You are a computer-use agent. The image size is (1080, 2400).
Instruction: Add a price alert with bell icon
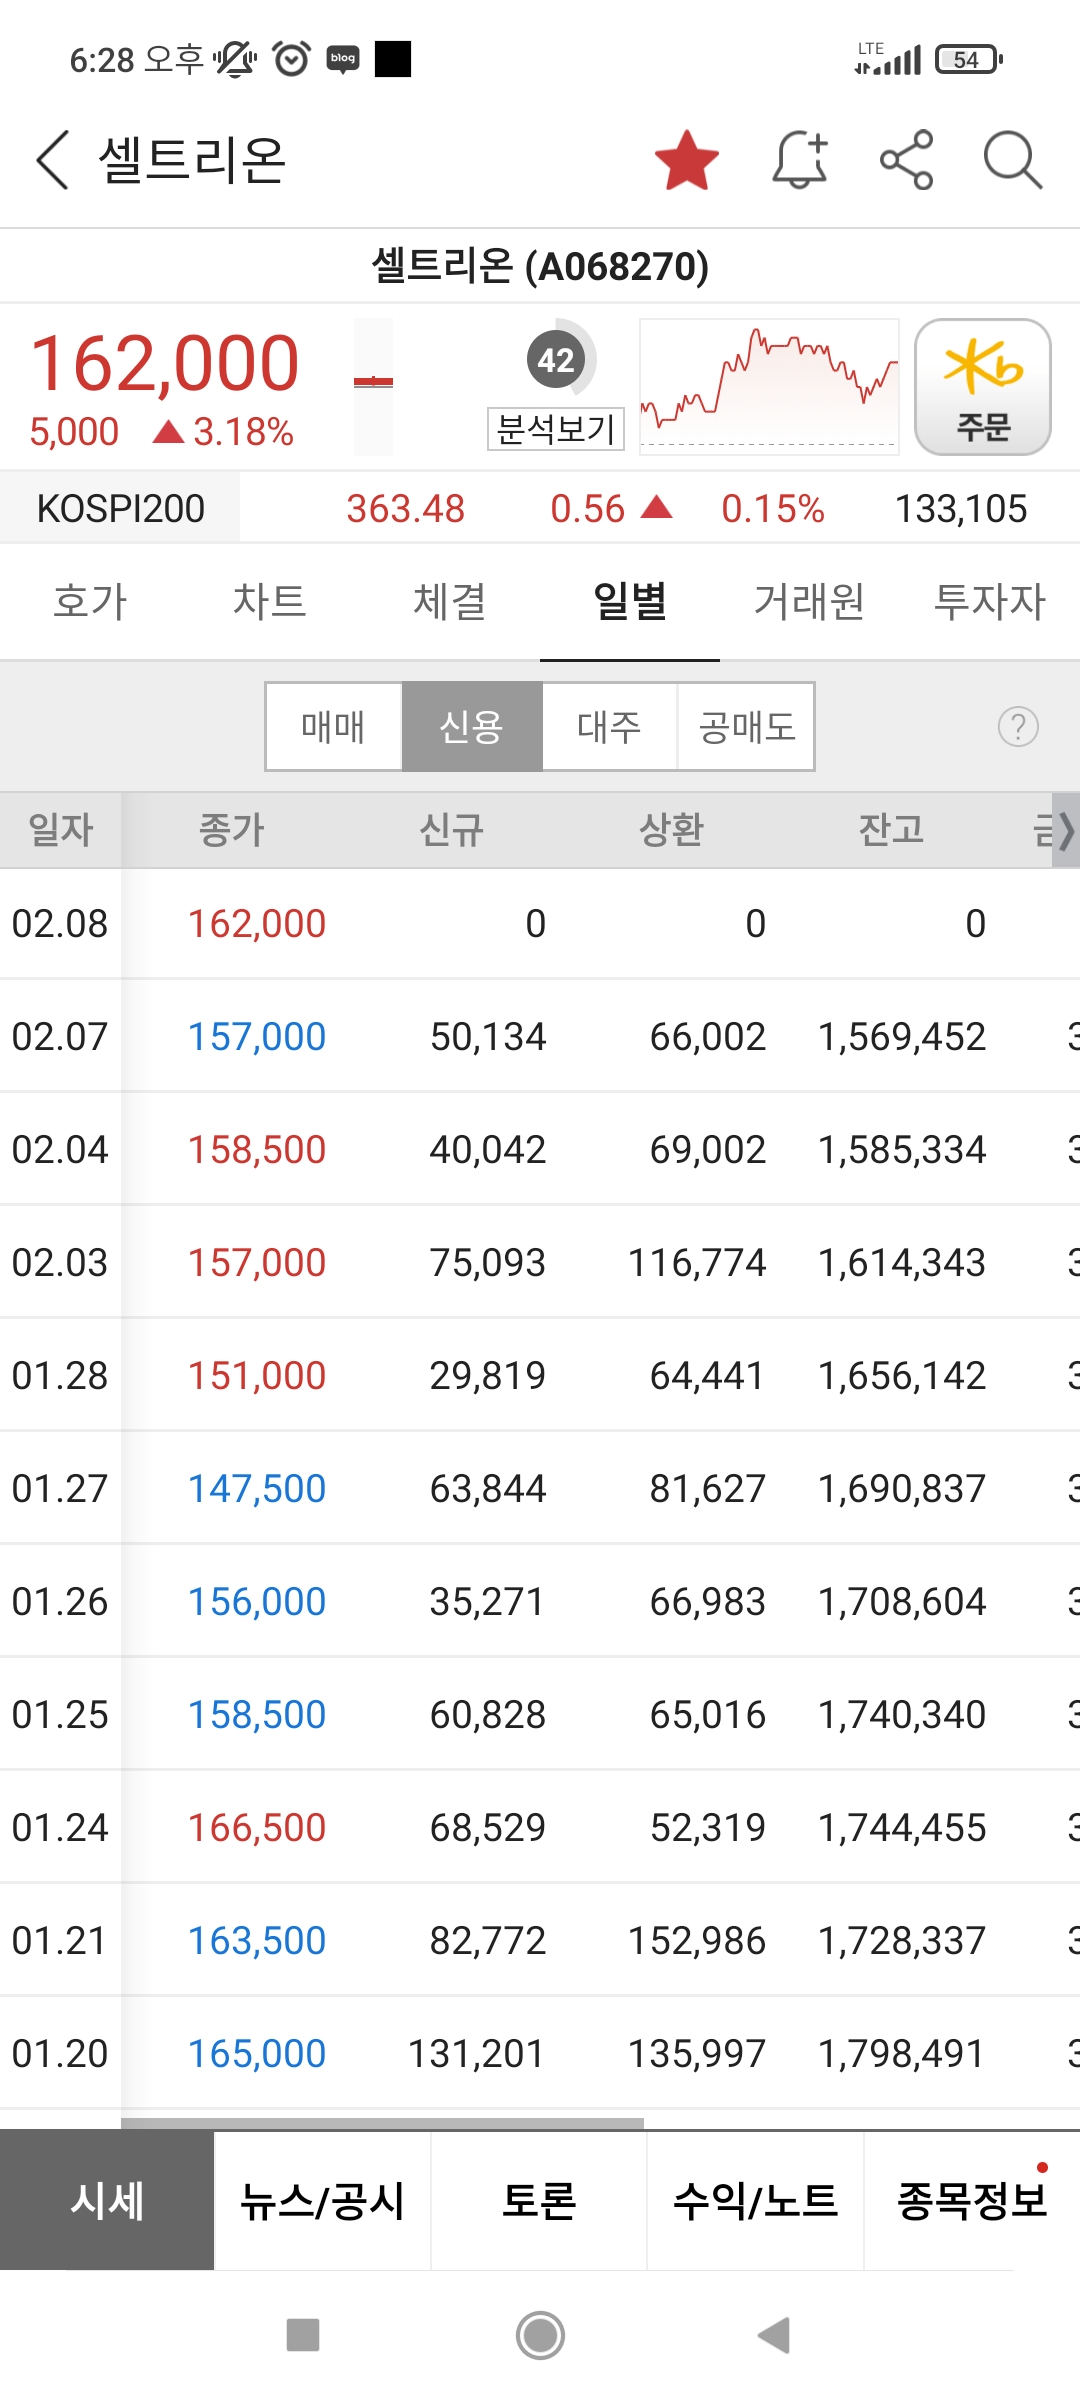800,160
